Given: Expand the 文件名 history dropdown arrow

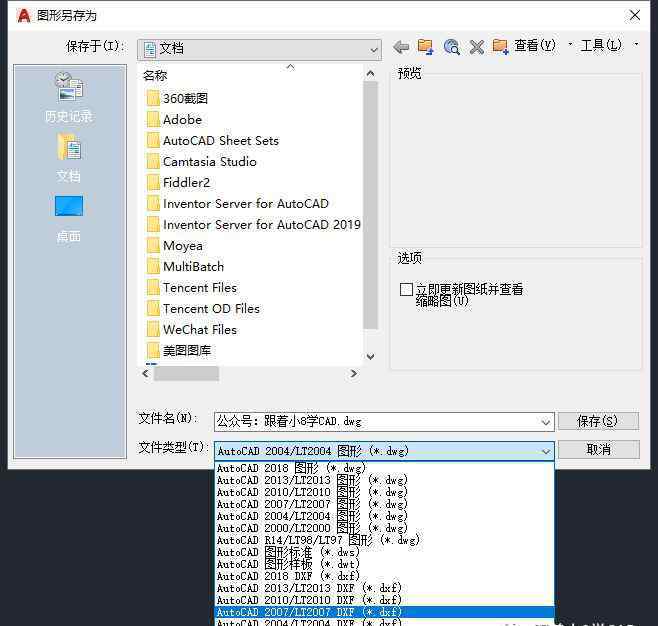Looking at the screenshot, I should 546,422.
